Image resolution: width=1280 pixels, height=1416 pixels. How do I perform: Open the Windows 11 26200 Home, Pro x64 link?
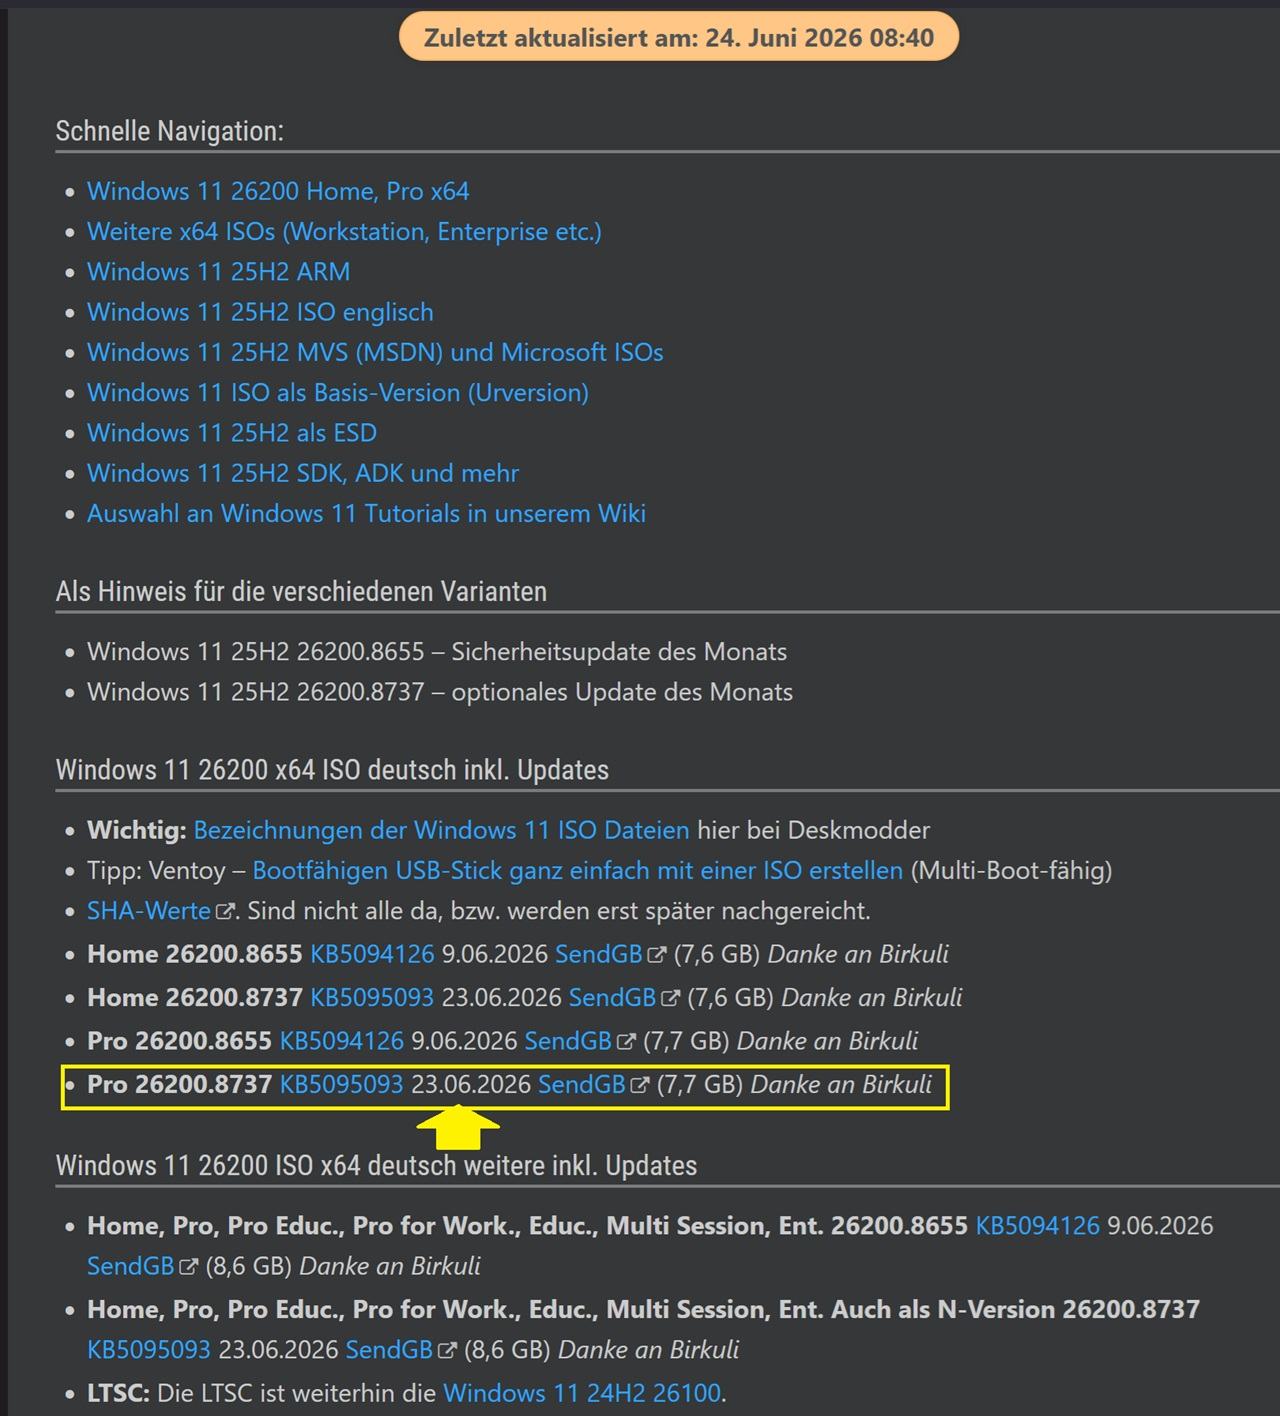[278, 191]
